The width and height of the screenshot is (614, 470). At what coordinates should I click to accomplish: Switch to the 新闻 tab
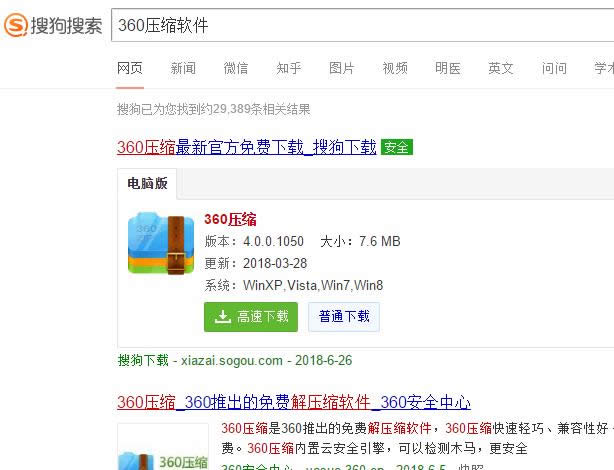click(183, 68)
